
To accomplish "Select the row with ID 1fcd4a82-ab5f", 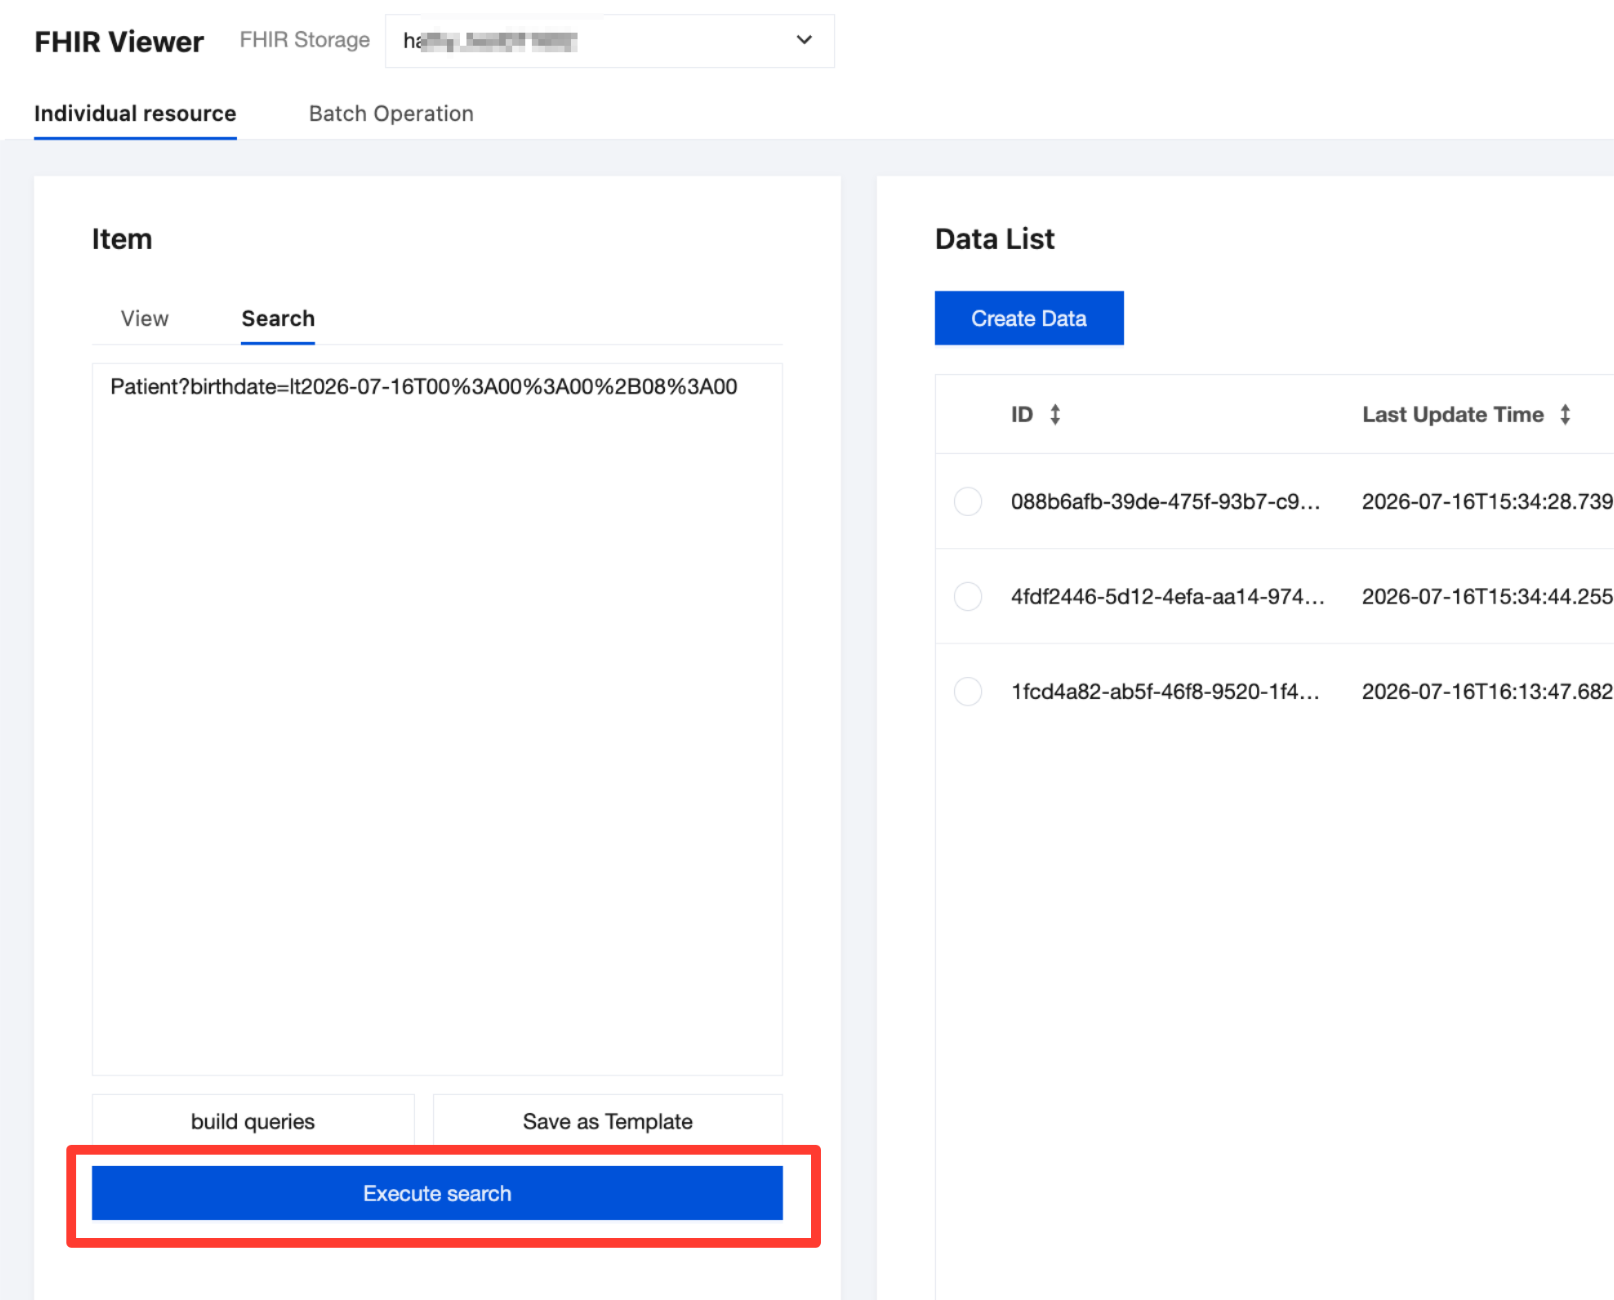I will click(x=968, y=691).
